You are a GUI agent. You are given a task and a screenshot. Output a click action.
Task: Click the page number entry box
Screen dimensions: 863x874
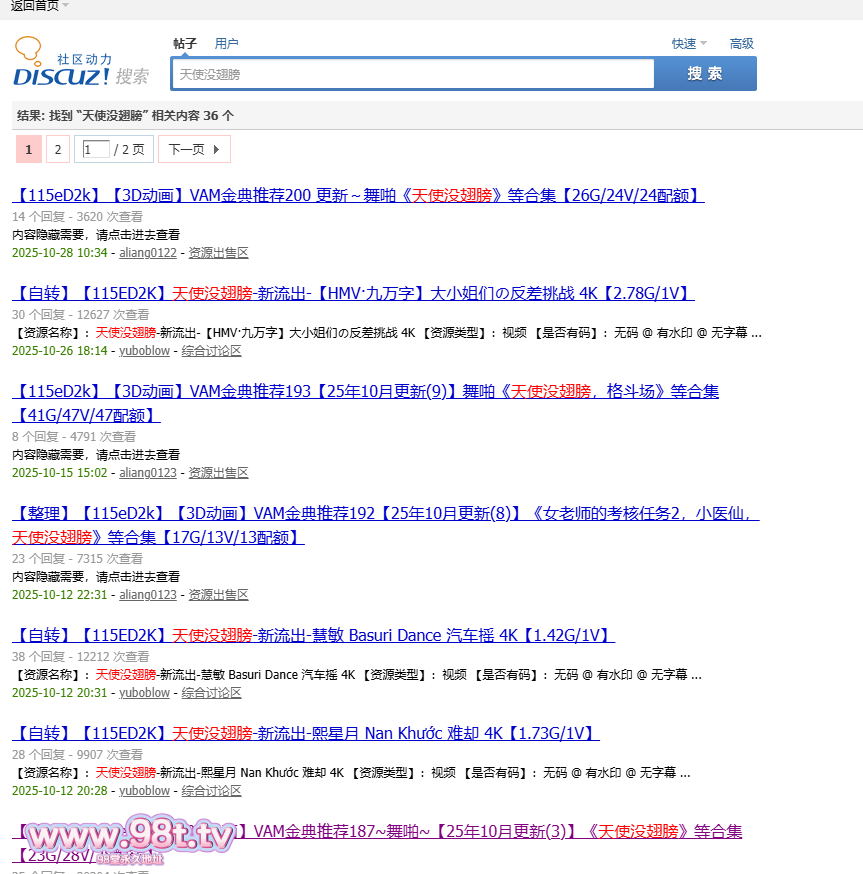tap(96, 149)
